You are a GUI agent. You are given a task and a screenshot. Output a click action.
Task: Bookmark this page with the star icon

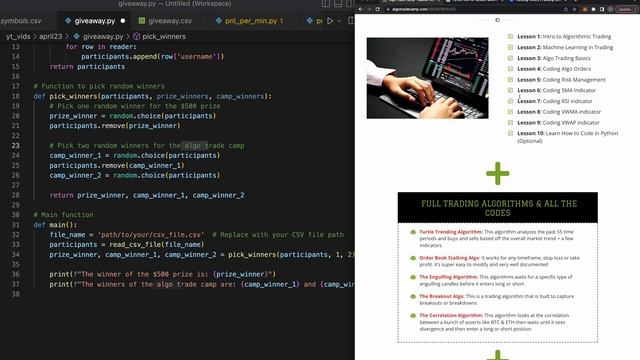pos(574,9)
